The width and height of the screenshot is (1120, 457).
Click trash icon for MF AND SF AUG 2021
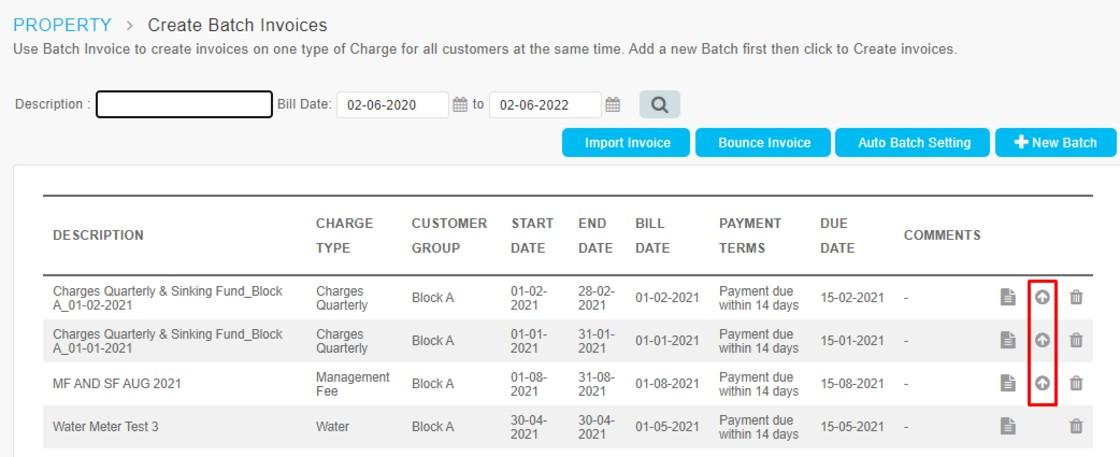(1076, 383)
